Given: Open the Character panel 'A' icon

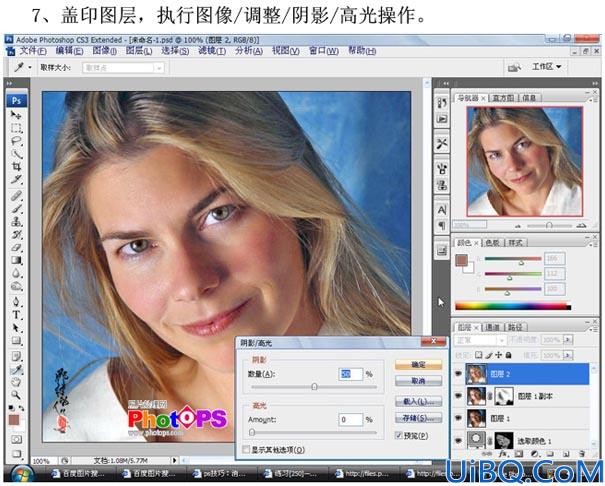Looking at the screenshot, I should [x=442, y=210].
